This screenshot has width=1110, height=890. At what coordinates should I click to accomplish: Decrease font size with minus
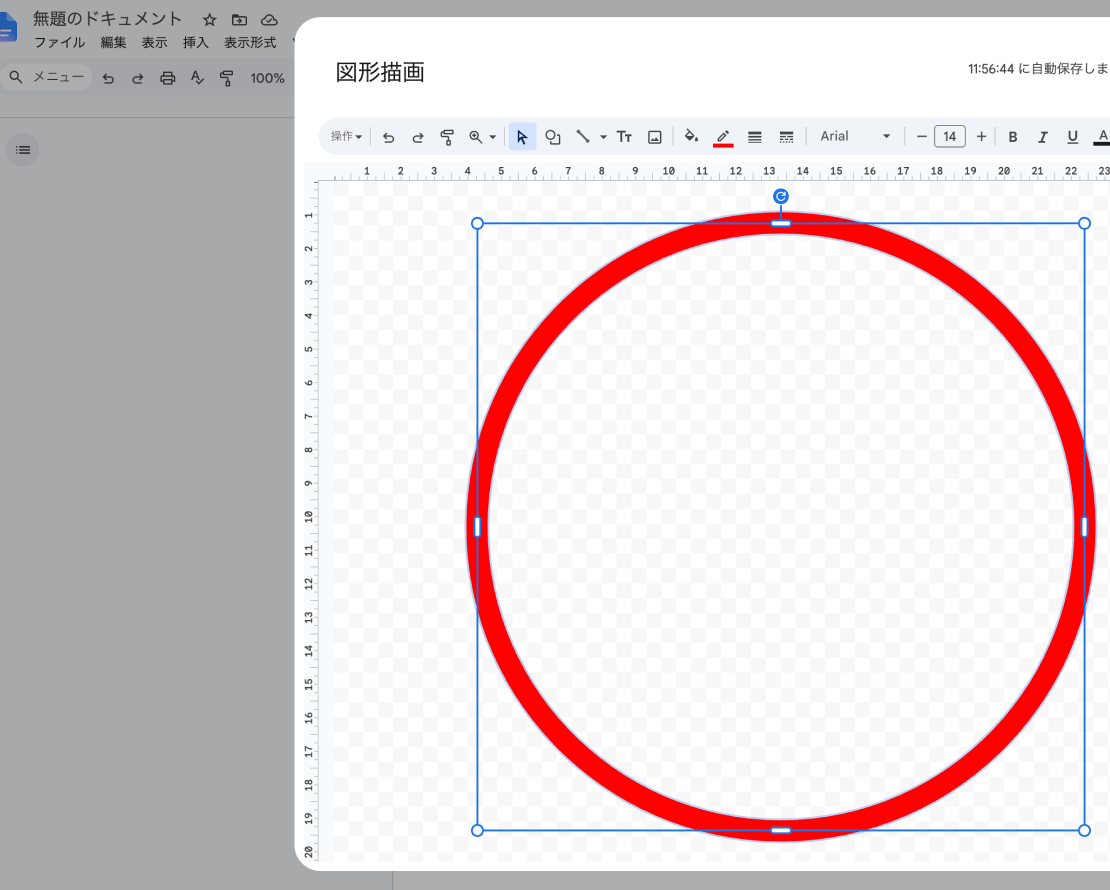pos(921,137)
